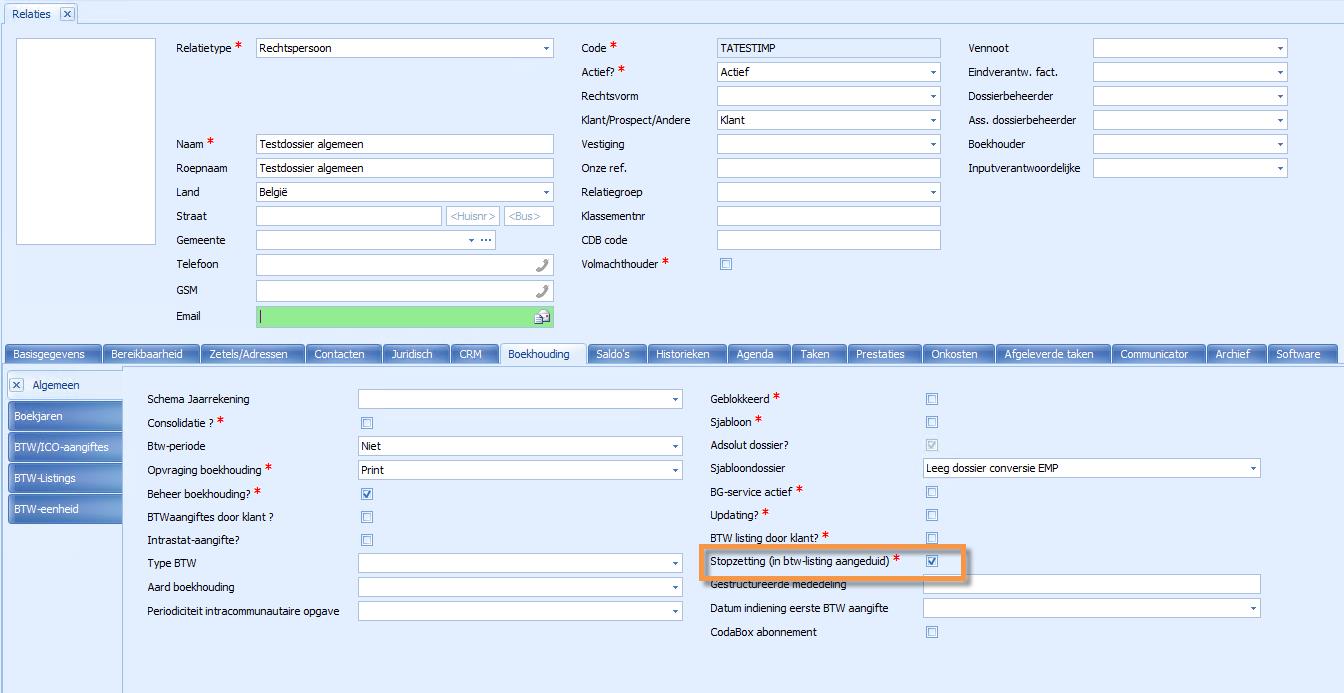Enable the CodaBox abonnement checkbox
The width and height of the screenshot is (1344, 693).
(x=932, y=632)
